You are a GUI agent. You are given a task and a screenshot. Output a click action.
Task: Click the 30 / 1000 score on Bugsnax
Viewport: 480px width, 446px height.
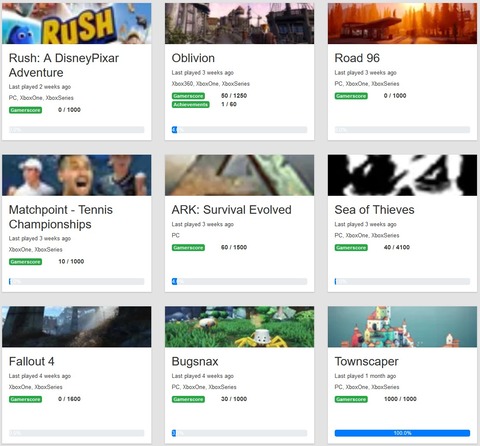234,399
